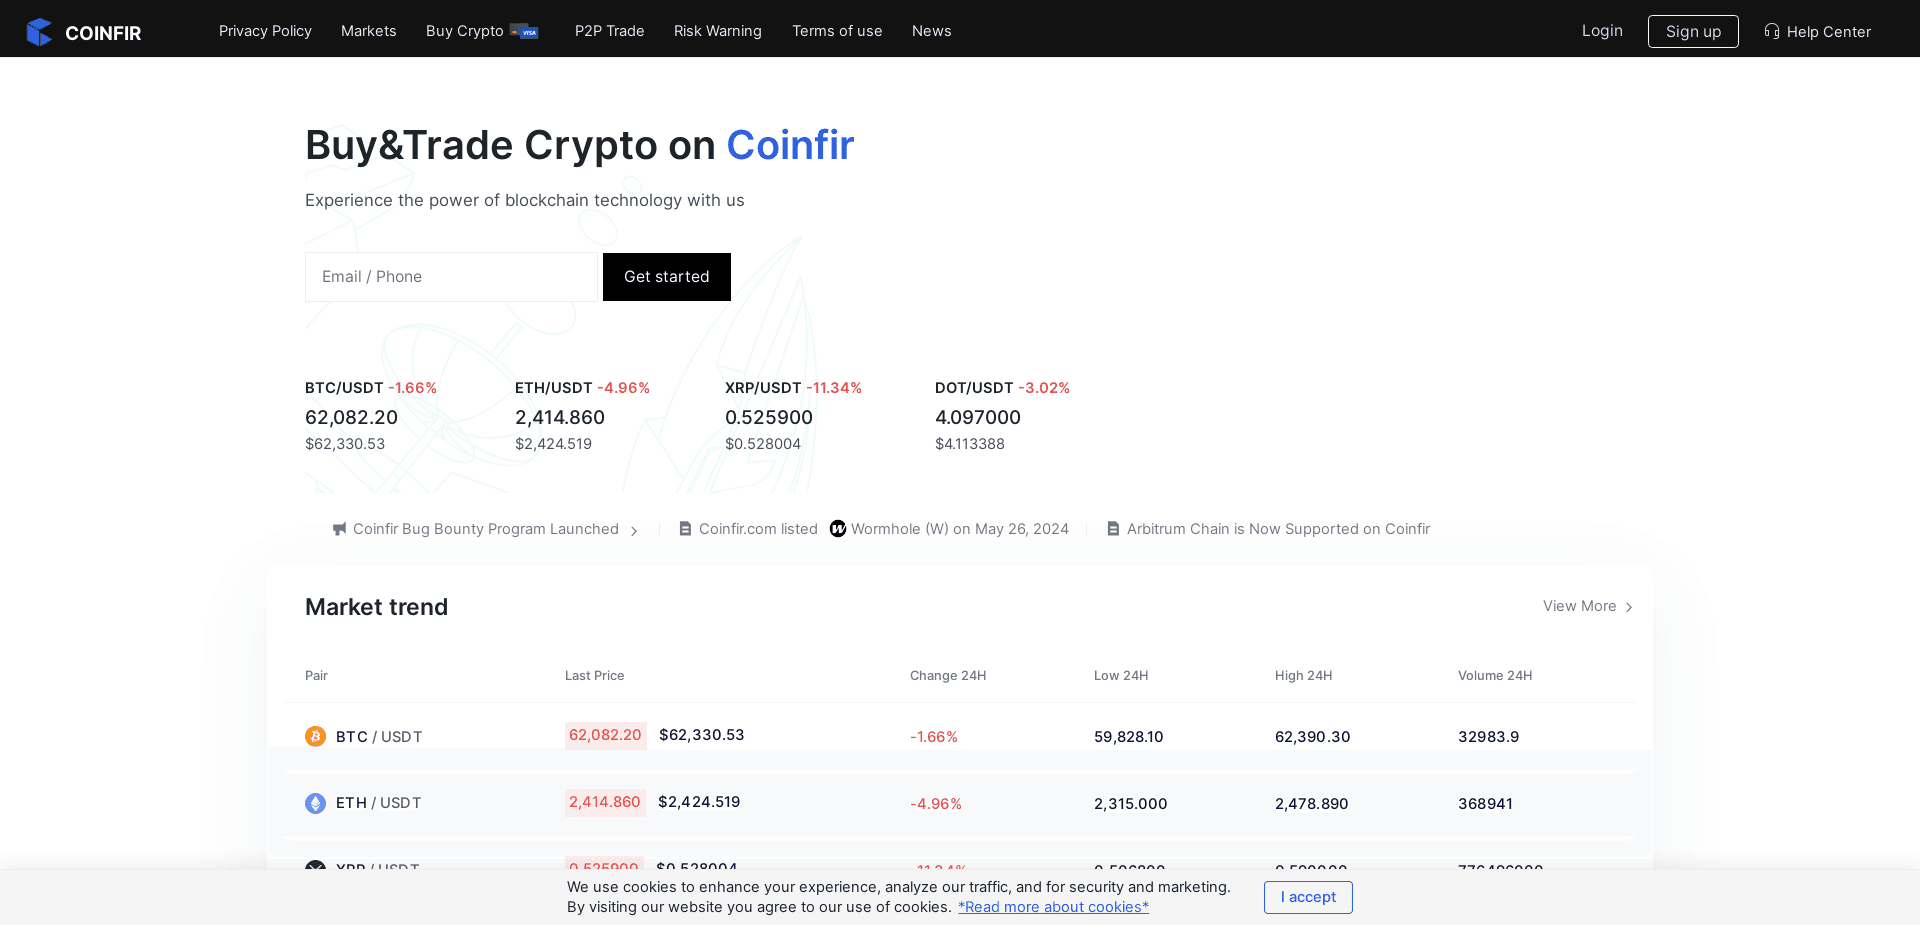1920x925 pixels.
Task: Click the Coinfir logo icon
Action: point(39,31)
